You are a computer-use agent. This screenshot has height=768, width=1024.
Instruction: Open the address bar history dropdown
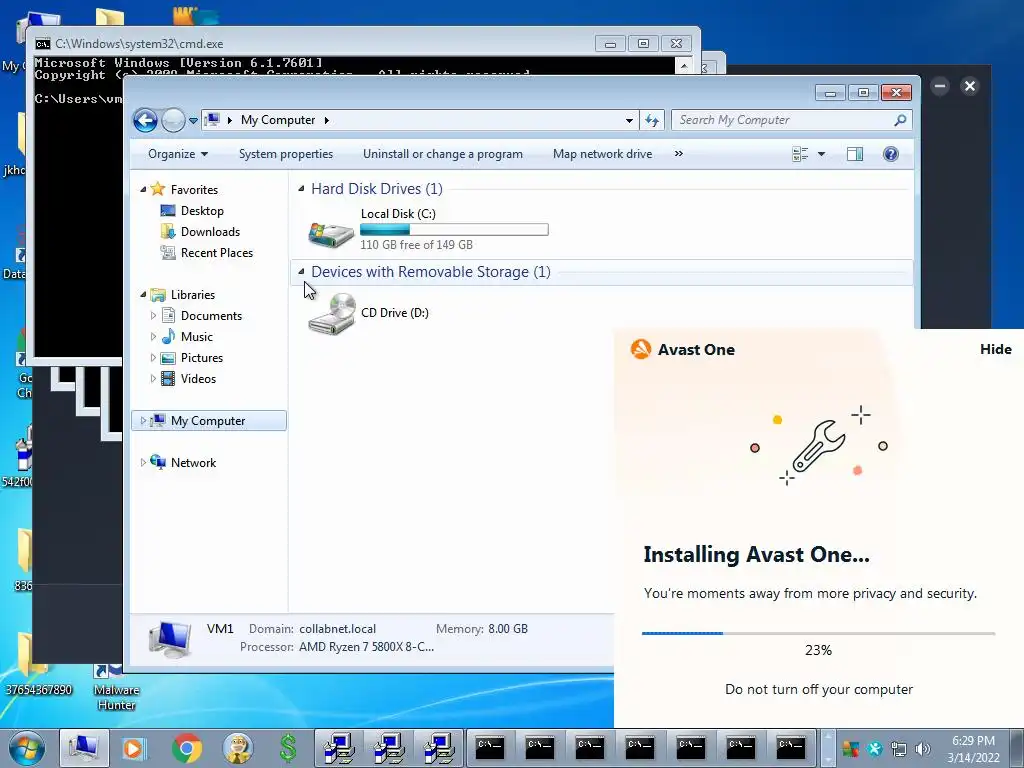tap(629, 120)
